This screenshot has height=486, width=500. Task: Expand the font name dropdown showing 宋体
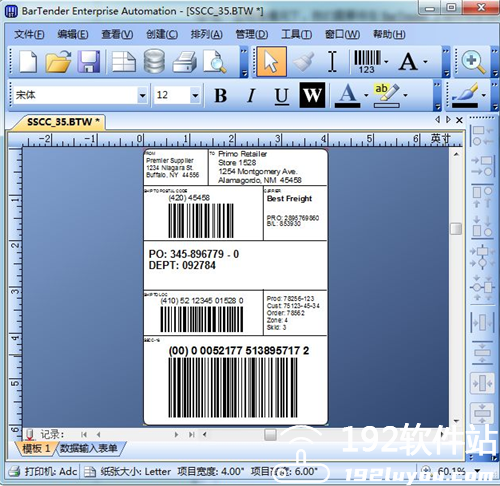[142, 95]
